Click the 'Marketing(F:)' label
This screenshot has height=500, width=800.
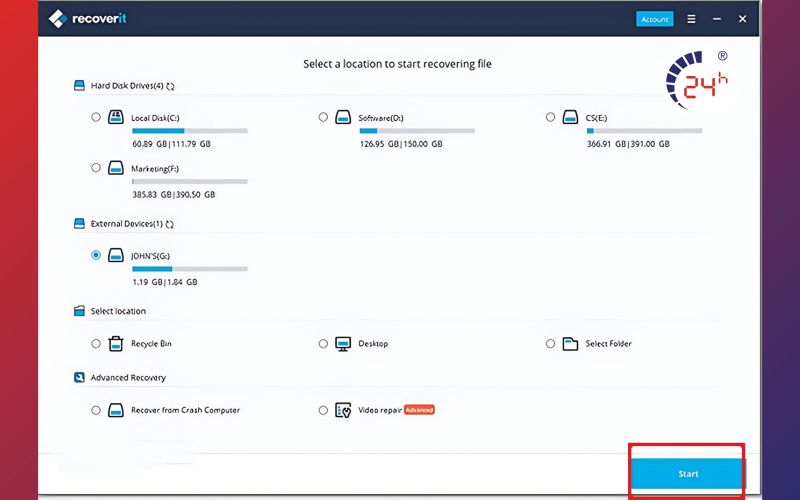[155, 168]
